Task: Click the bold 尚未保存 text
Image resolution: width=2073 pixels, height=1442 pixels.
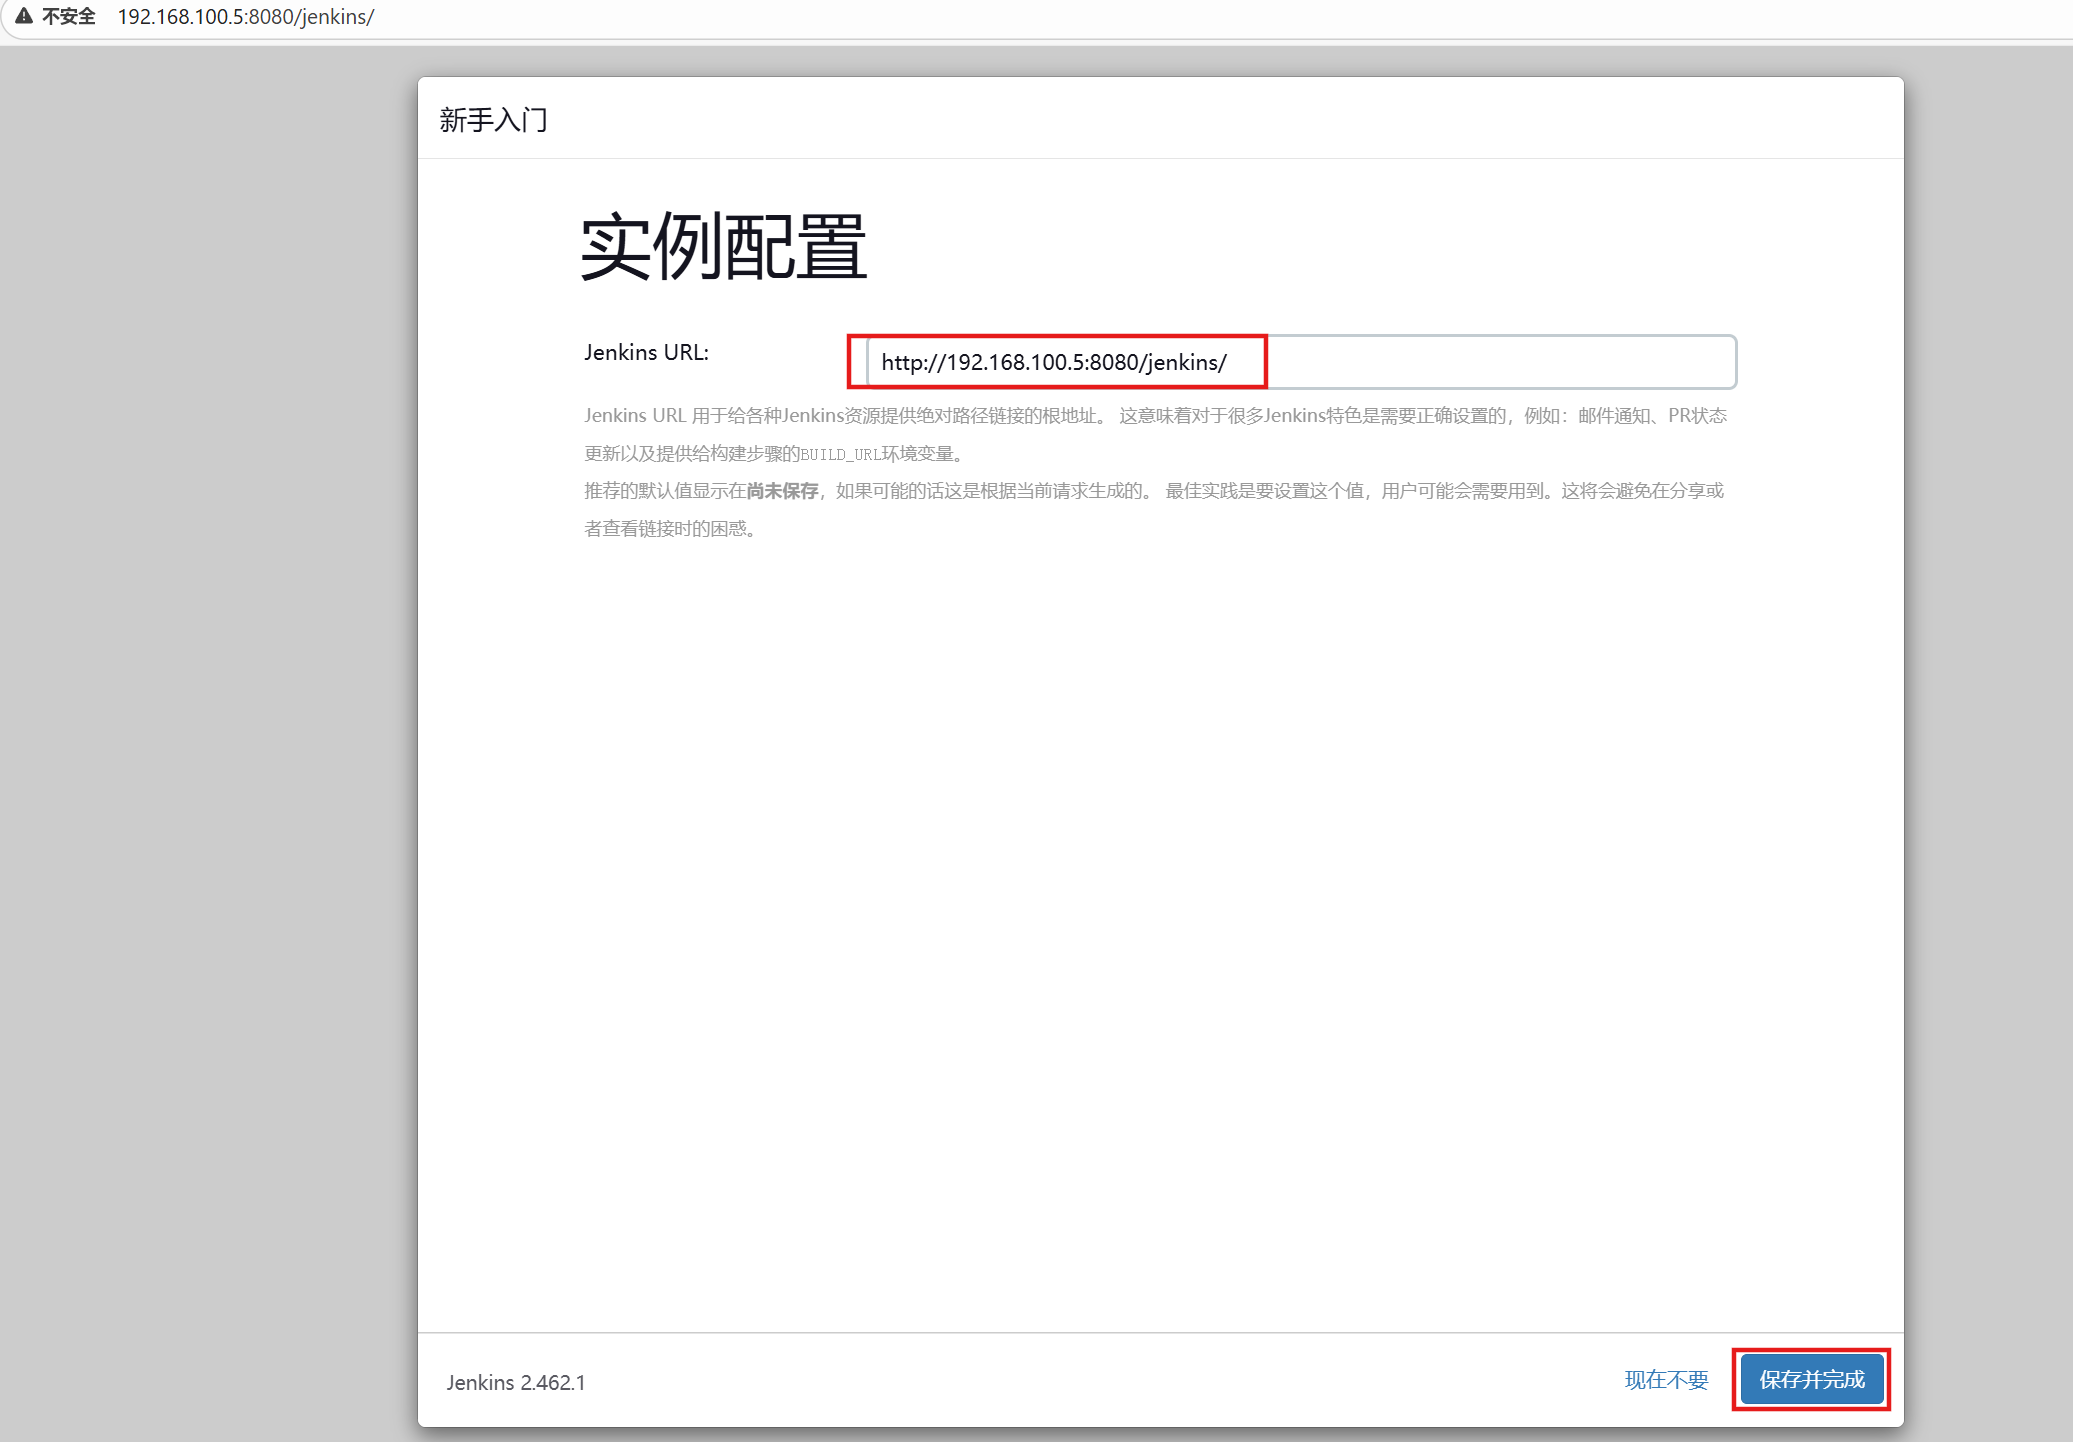Action: pyautogui.click(x=782, y=491)
